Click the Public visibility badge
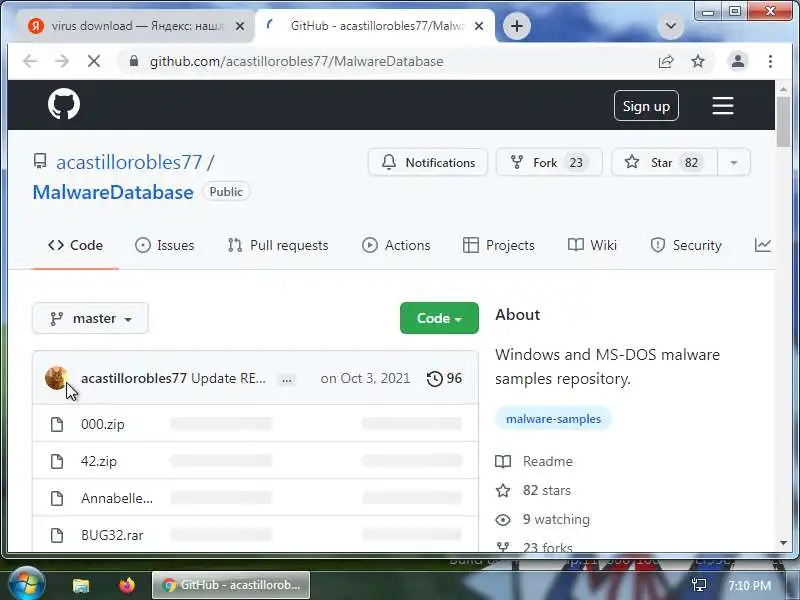The width and height of the screenshot is (800, 600). pos(226,192)
